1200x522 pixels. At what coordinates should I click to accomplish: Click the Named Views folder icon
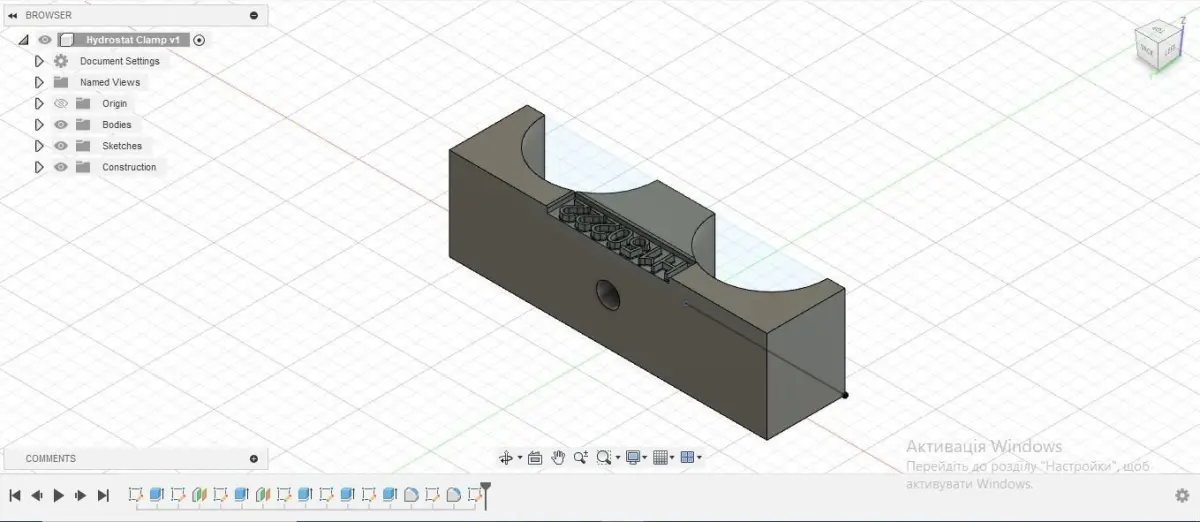(x=61, y=82)
